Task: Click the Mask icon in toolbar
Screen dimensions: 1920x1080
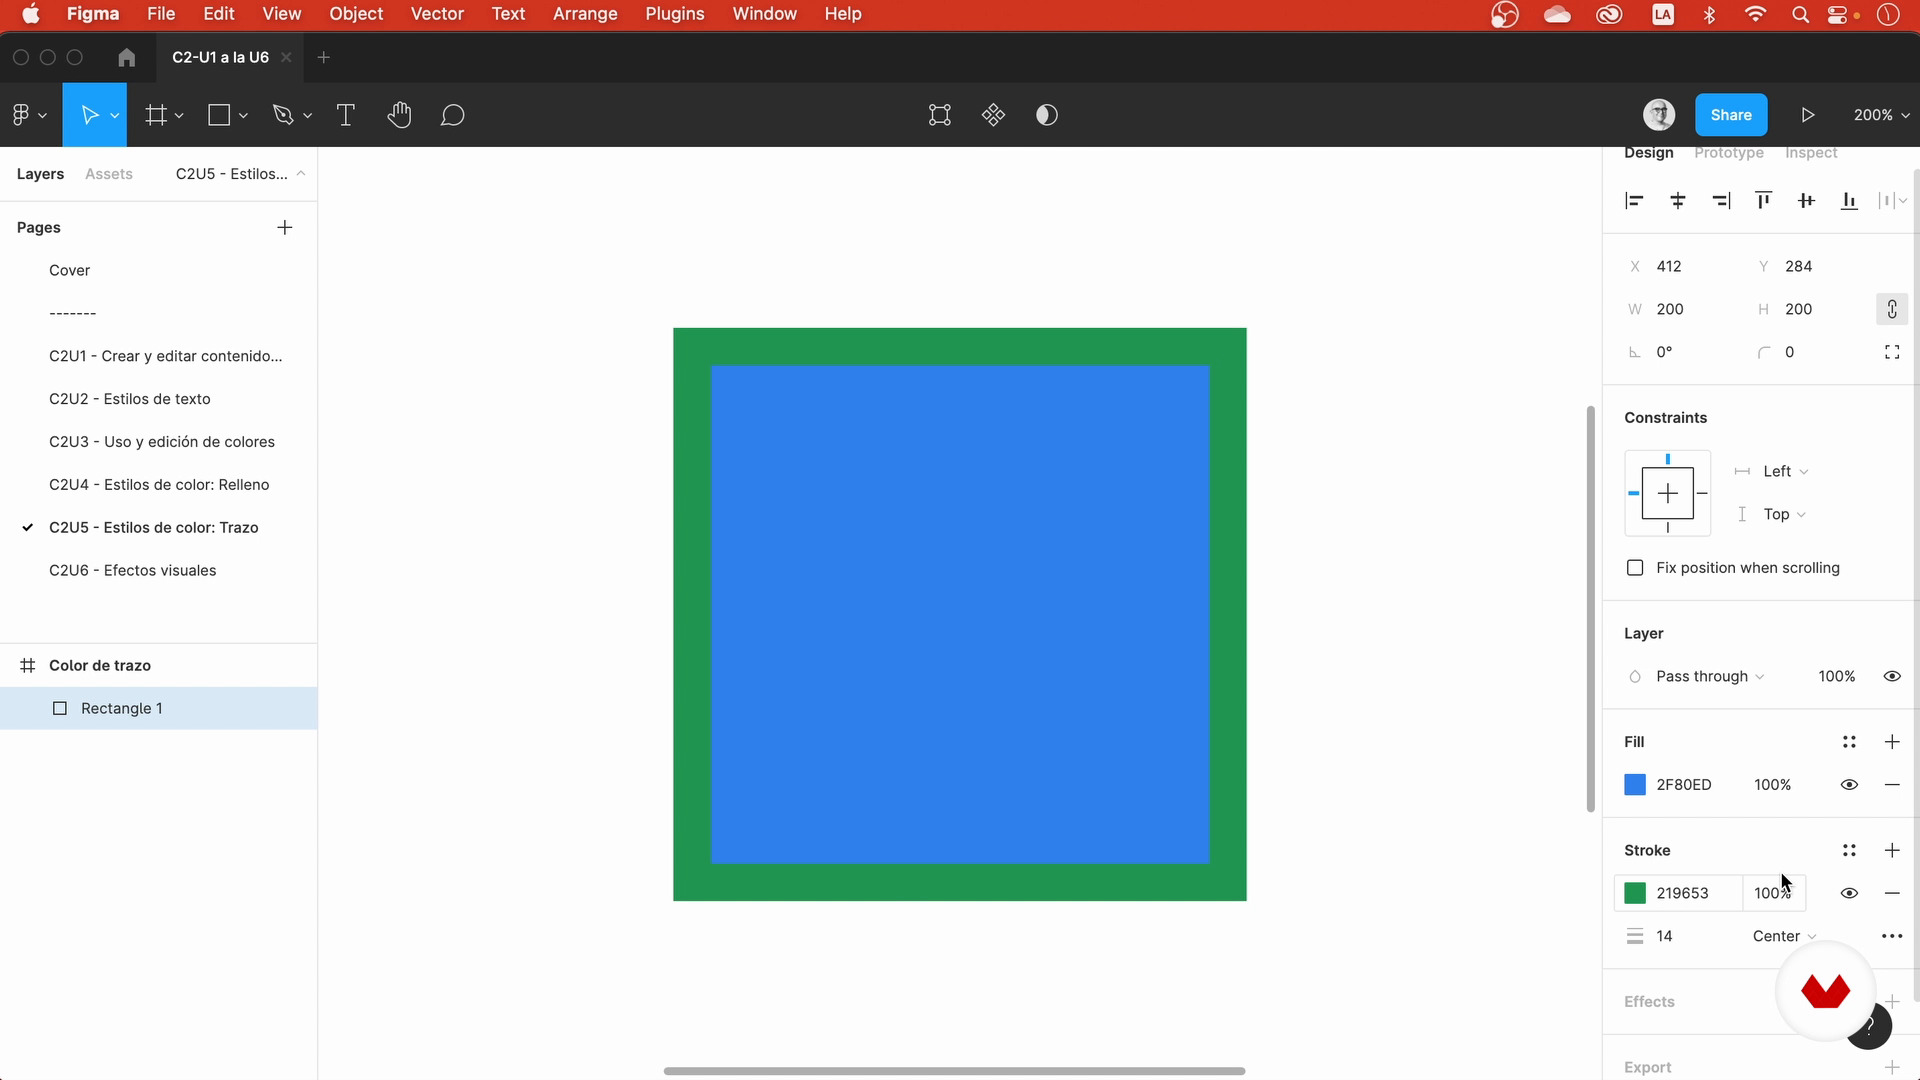Action: 1047,115
